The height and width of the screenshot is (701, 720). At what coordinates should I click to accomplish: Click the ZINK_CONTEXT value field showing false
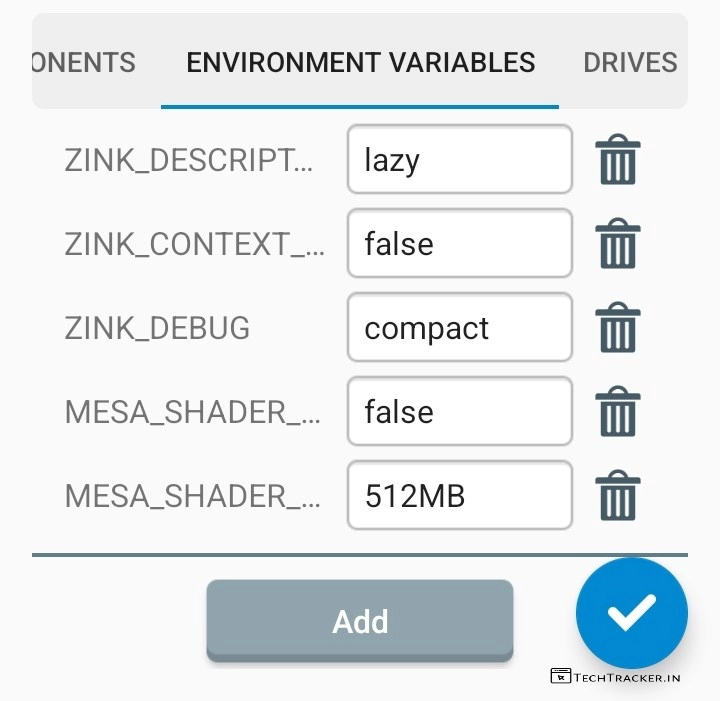tap(459, 244)
